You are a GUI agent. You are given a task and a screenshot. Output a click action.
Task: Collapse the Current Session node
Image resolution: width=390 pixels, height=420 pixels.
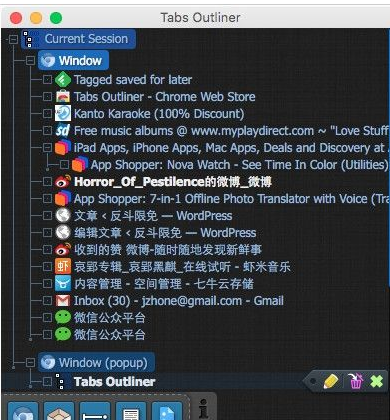pos(13,39)
